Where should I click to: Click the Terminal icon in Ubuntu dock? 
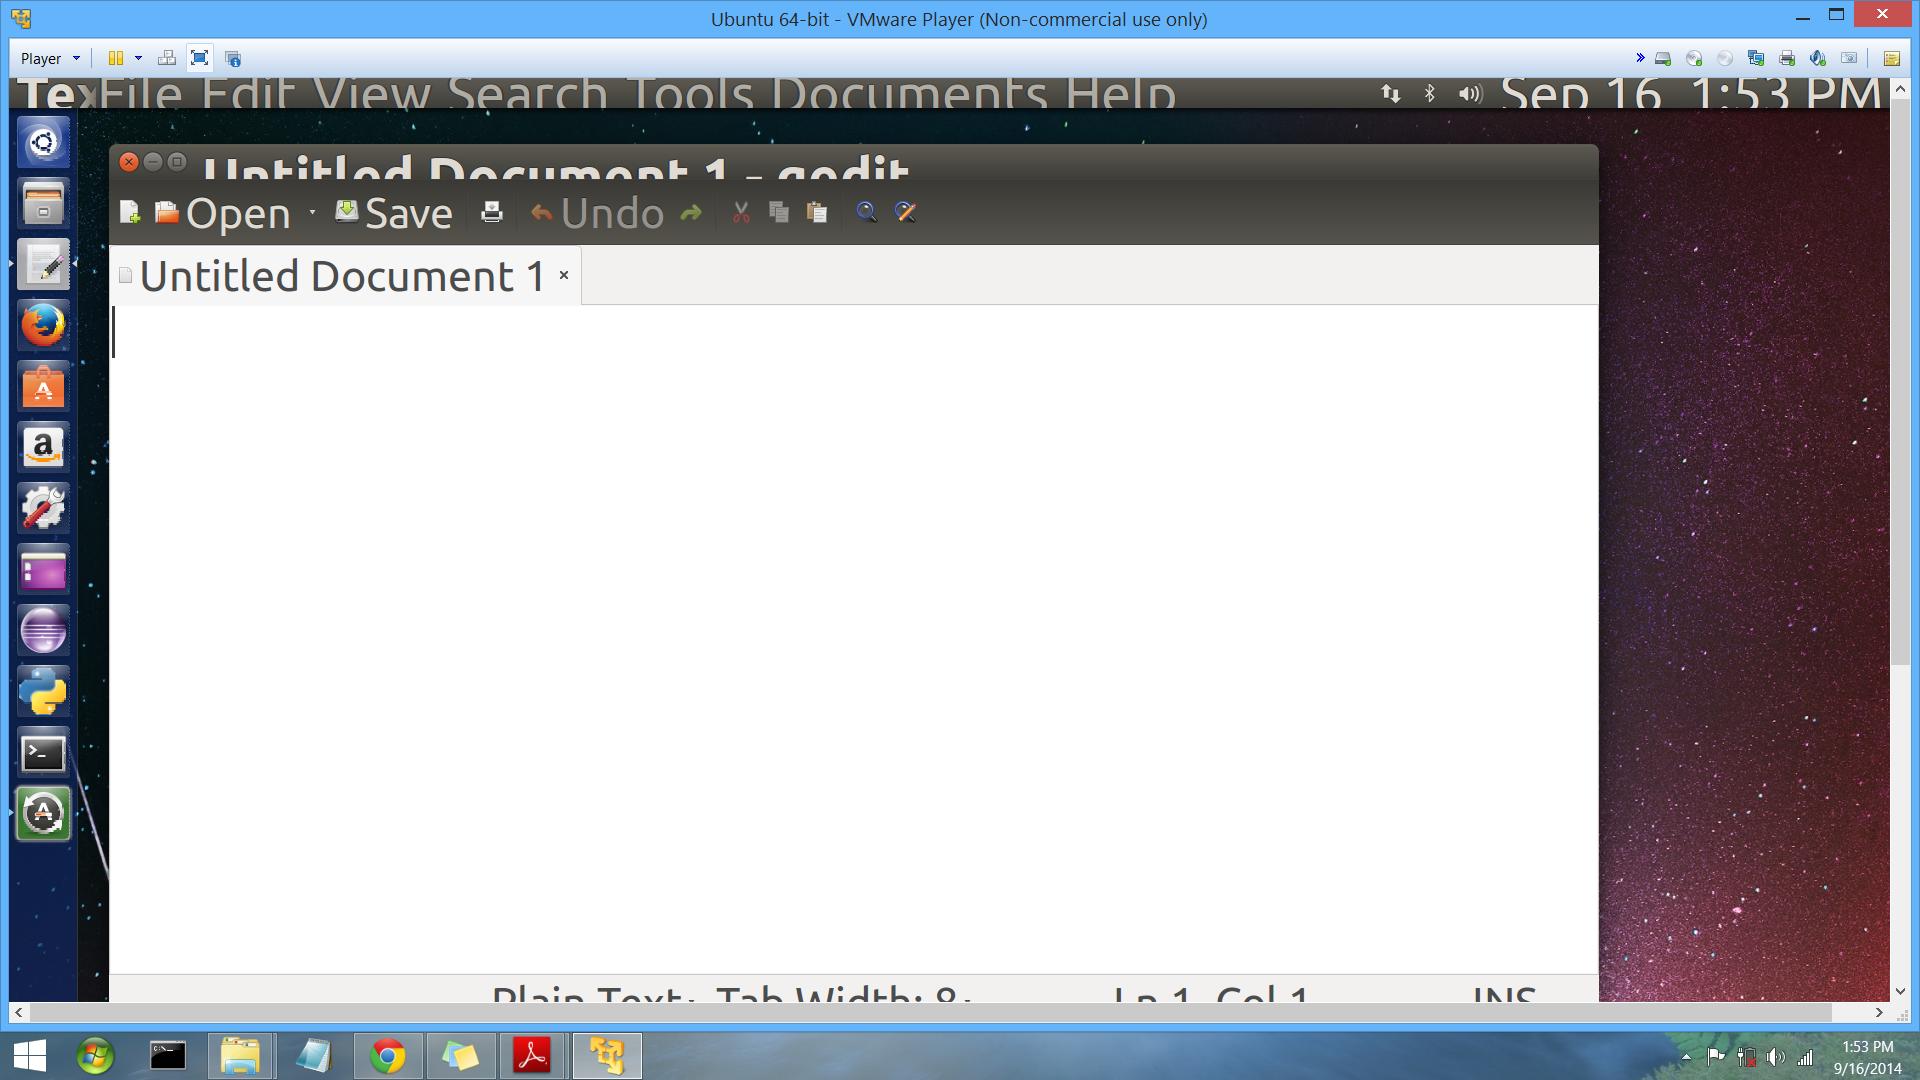coord(44,753)
